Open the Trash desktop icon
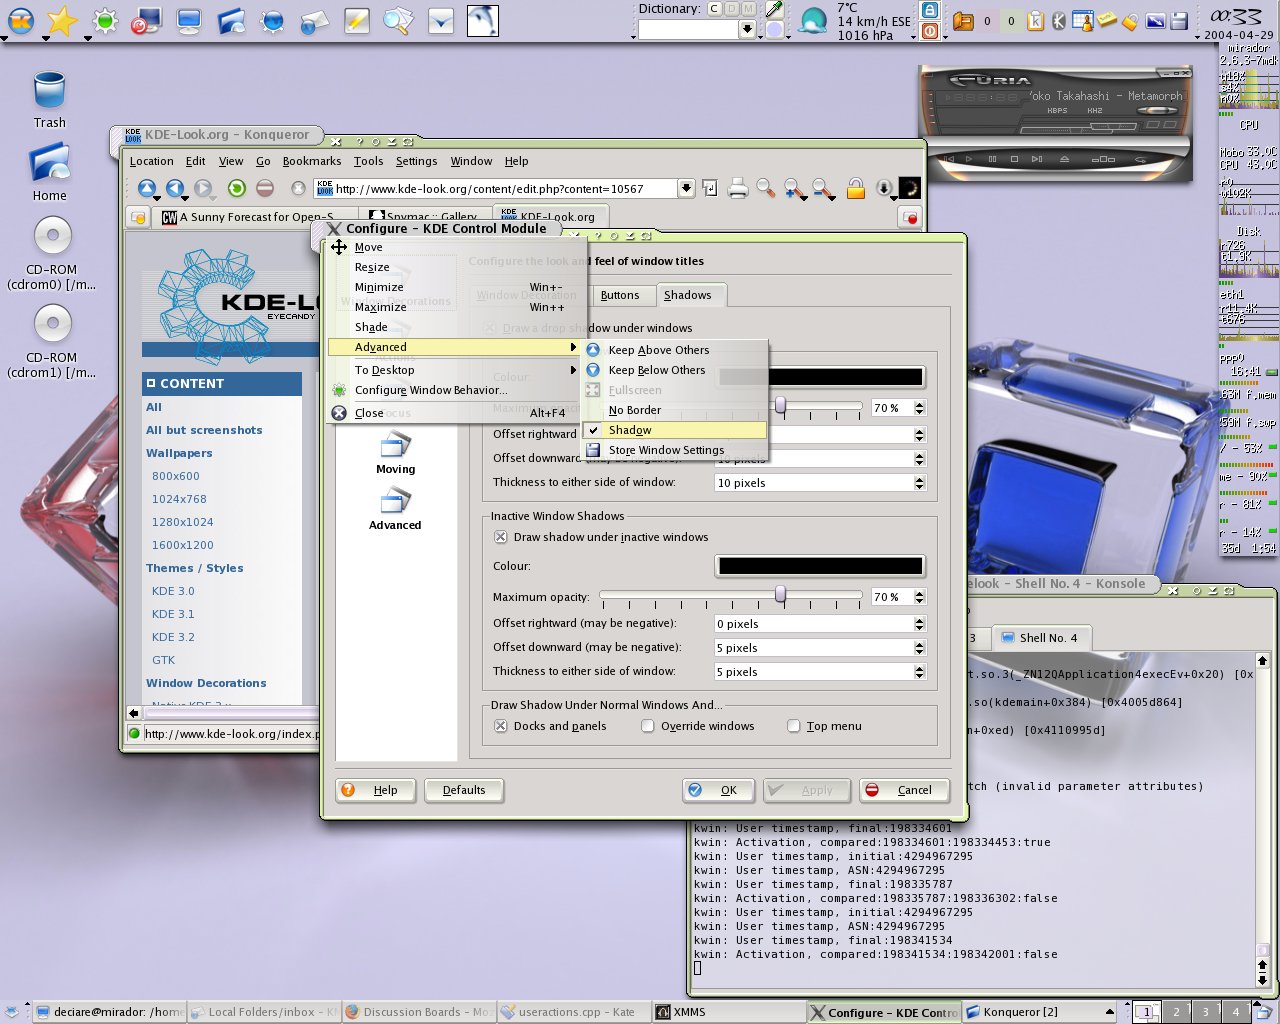This screenshot has width=1280, height=1024. point(49,100)
